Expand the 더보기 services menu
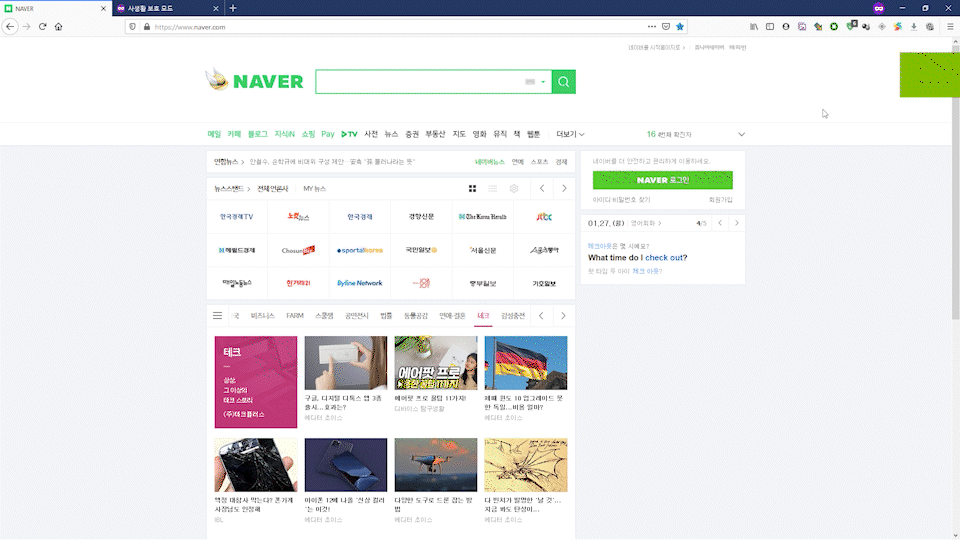The height and width of the screenshot is (540, 960). coord(570,134)
